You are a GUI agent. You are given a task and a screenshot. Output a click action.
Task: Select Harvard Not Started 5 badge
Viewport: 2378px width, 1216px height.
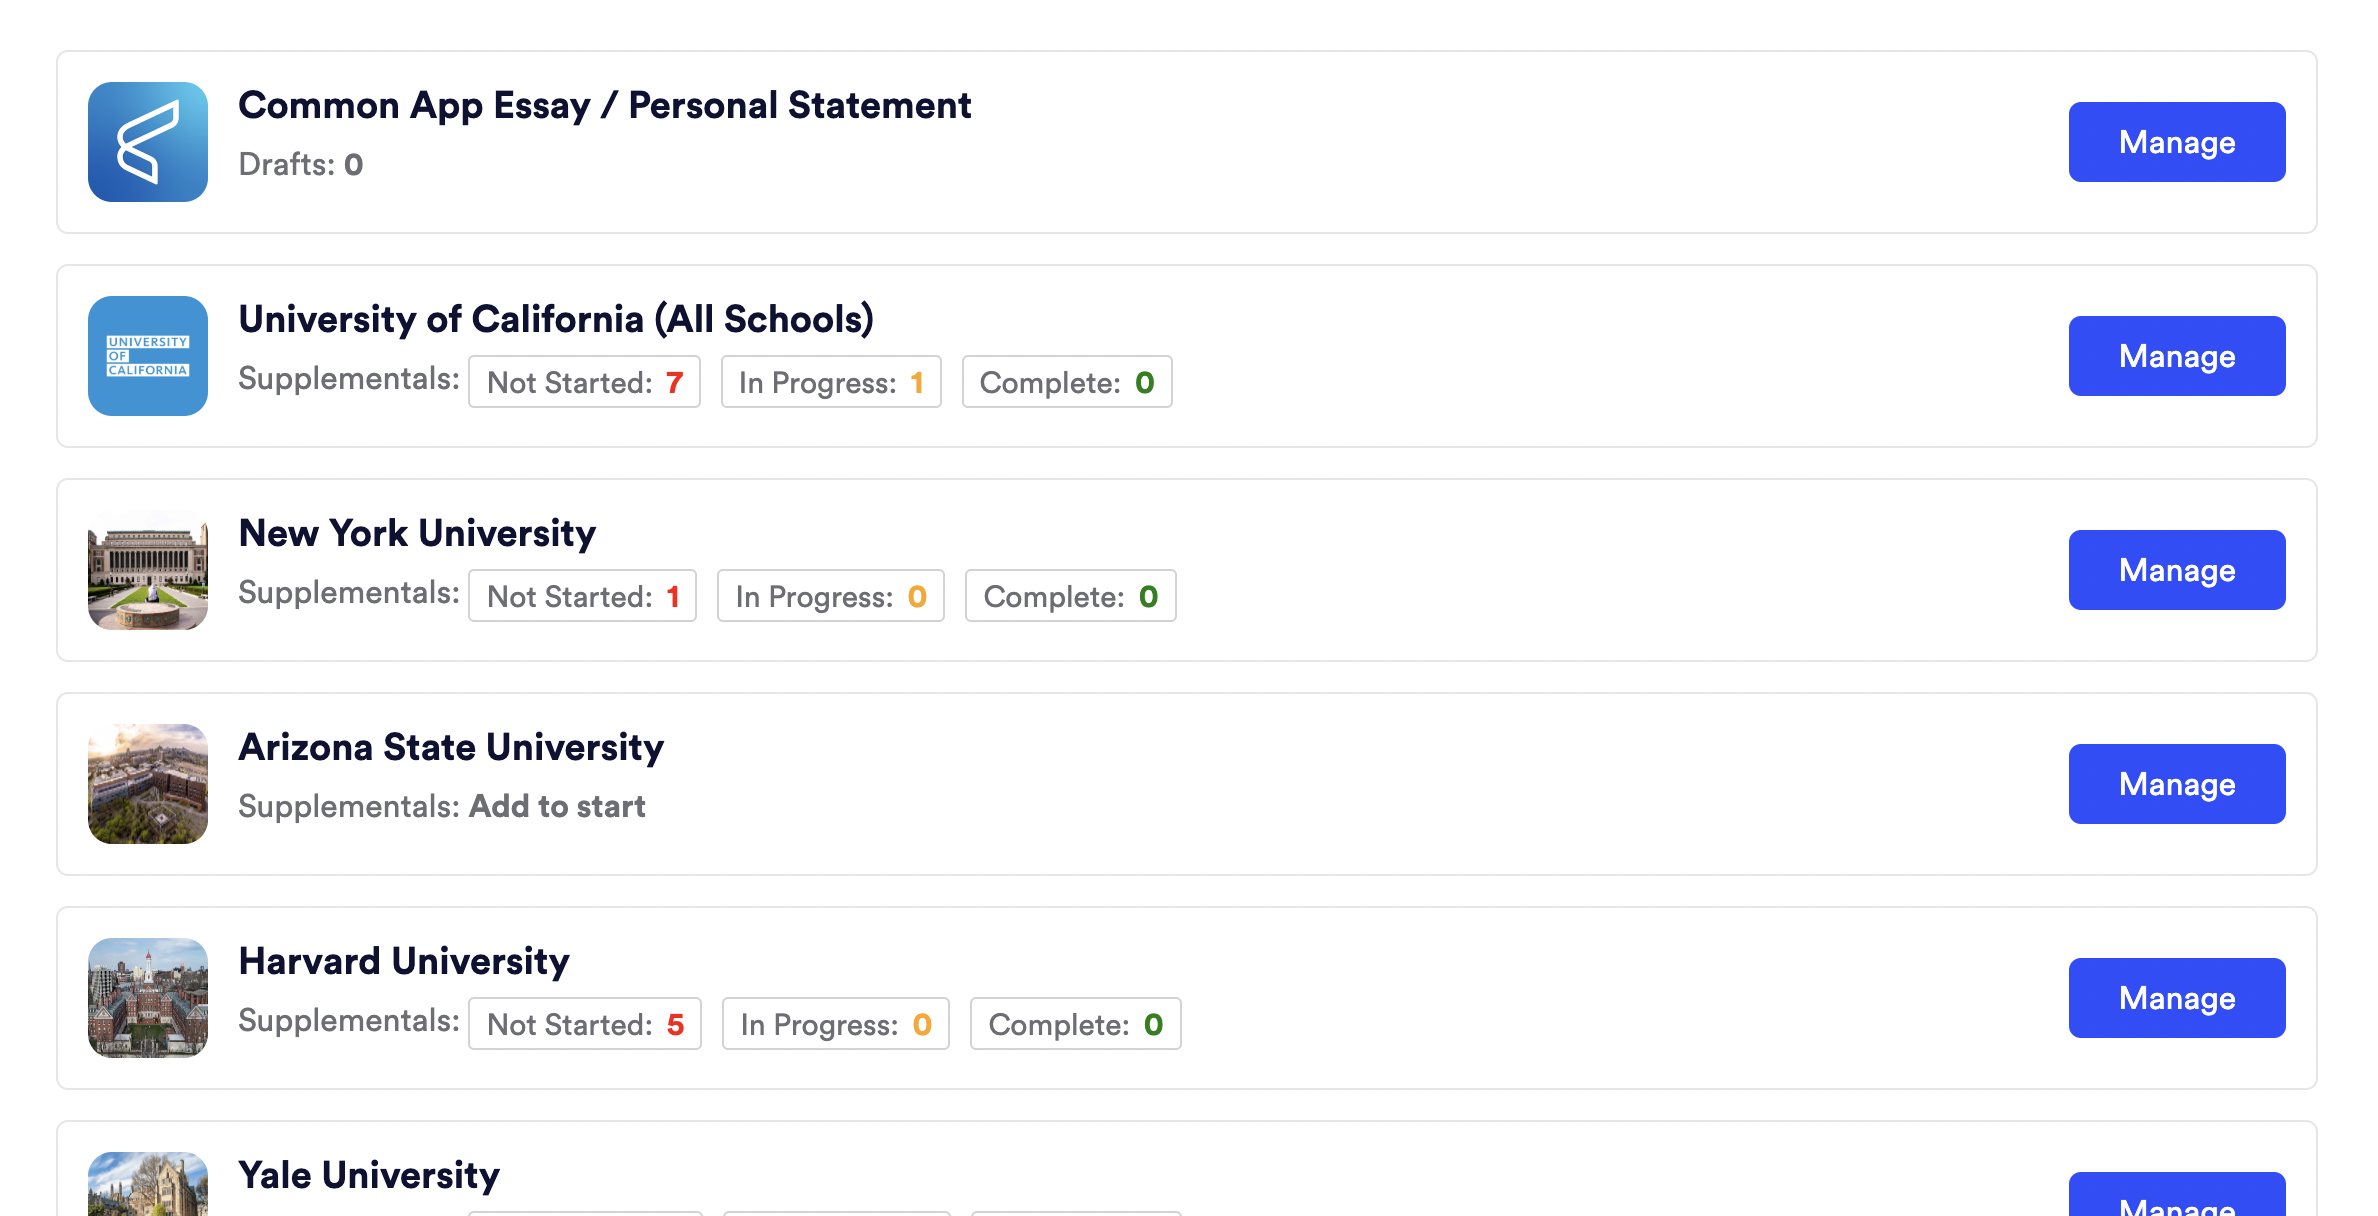click(585, 1024)
